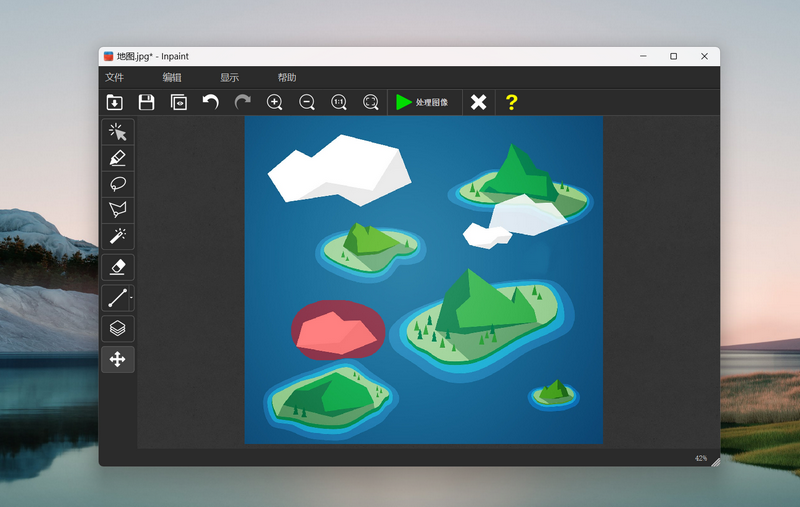
Task: Expand the line tool options arrow
Action: pyautogui.click(x=132, y=298)
